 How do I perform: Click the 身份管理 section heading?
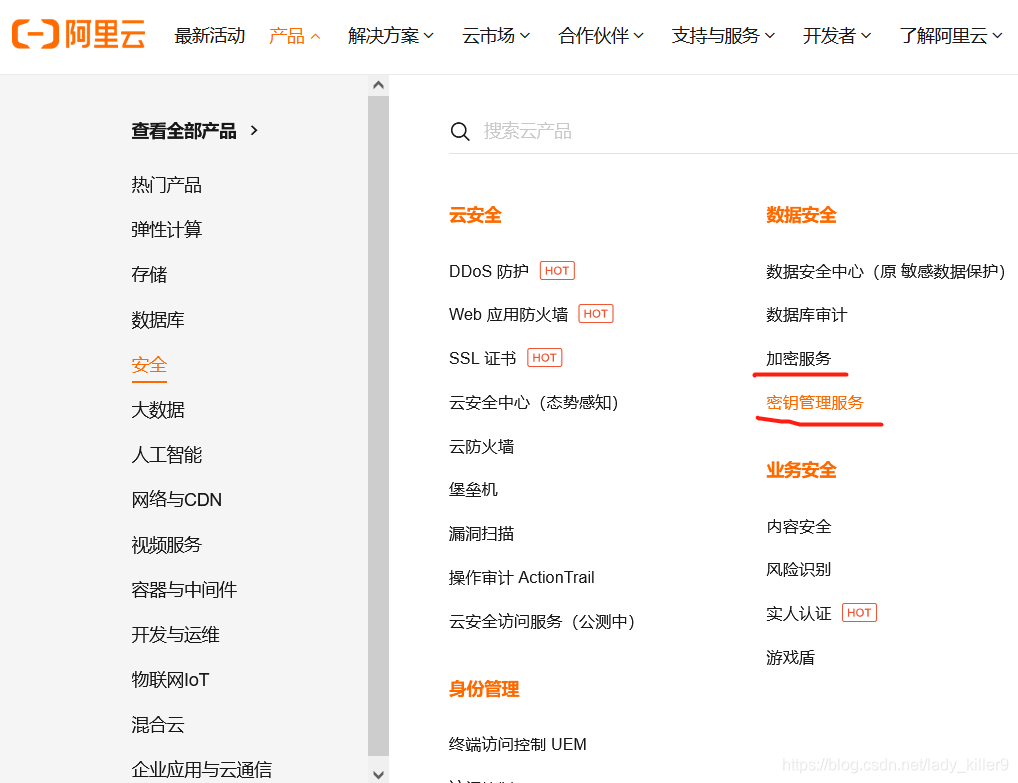(484, 689)
